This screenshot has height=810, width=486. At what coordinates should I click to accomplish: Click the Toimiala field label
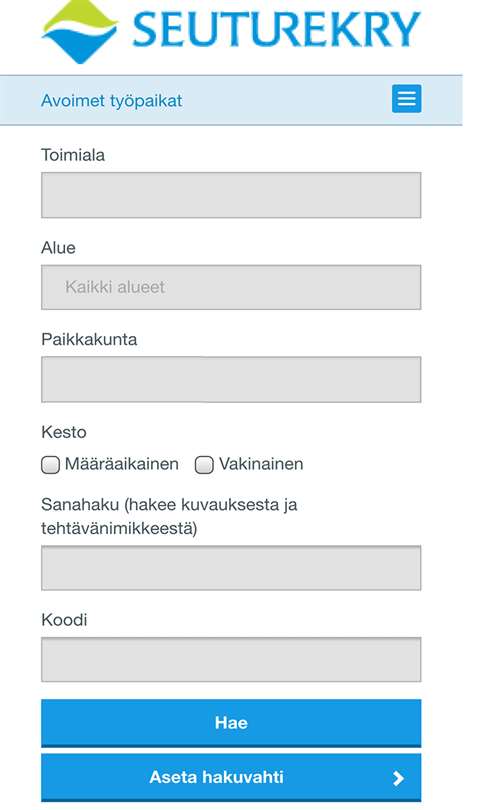73,155
